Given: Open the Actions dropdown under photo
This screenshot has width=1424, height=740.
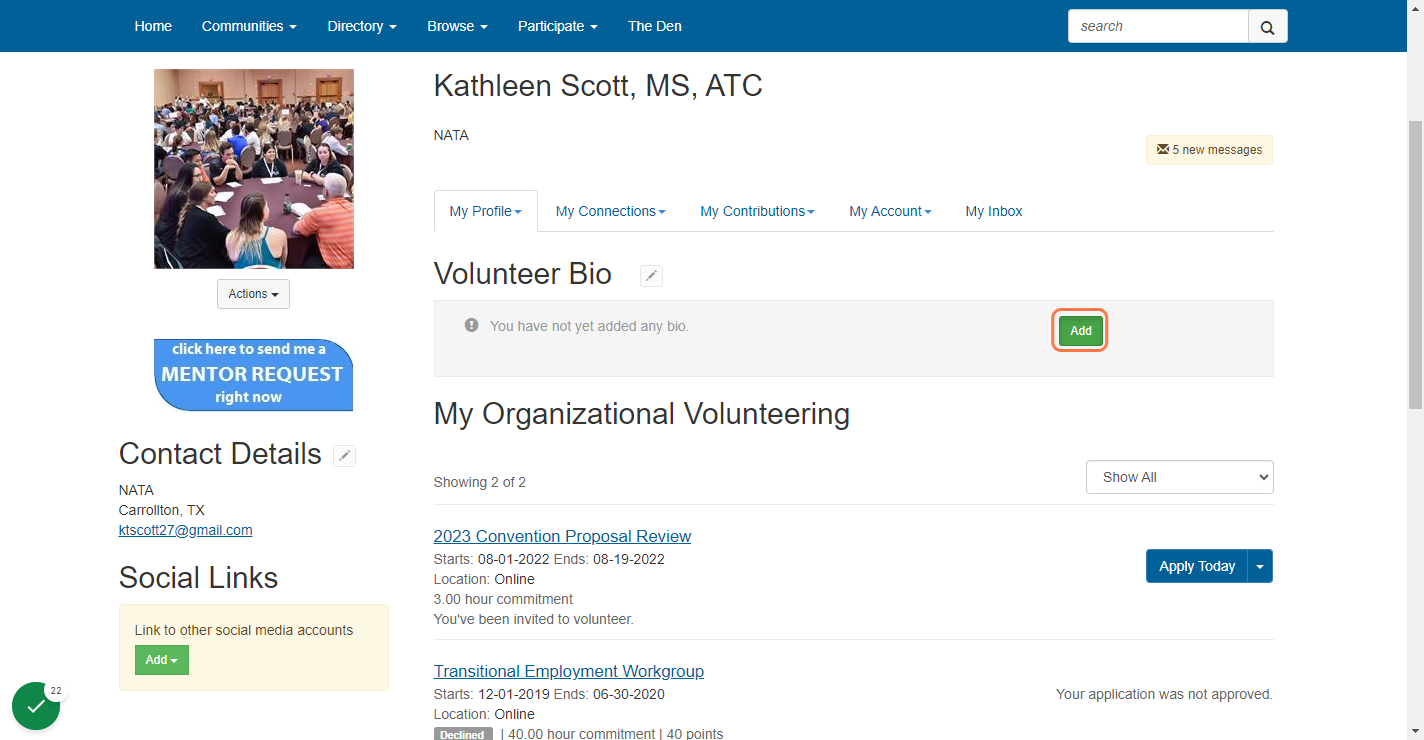Looking at the screenshot, I should [253, 294].
